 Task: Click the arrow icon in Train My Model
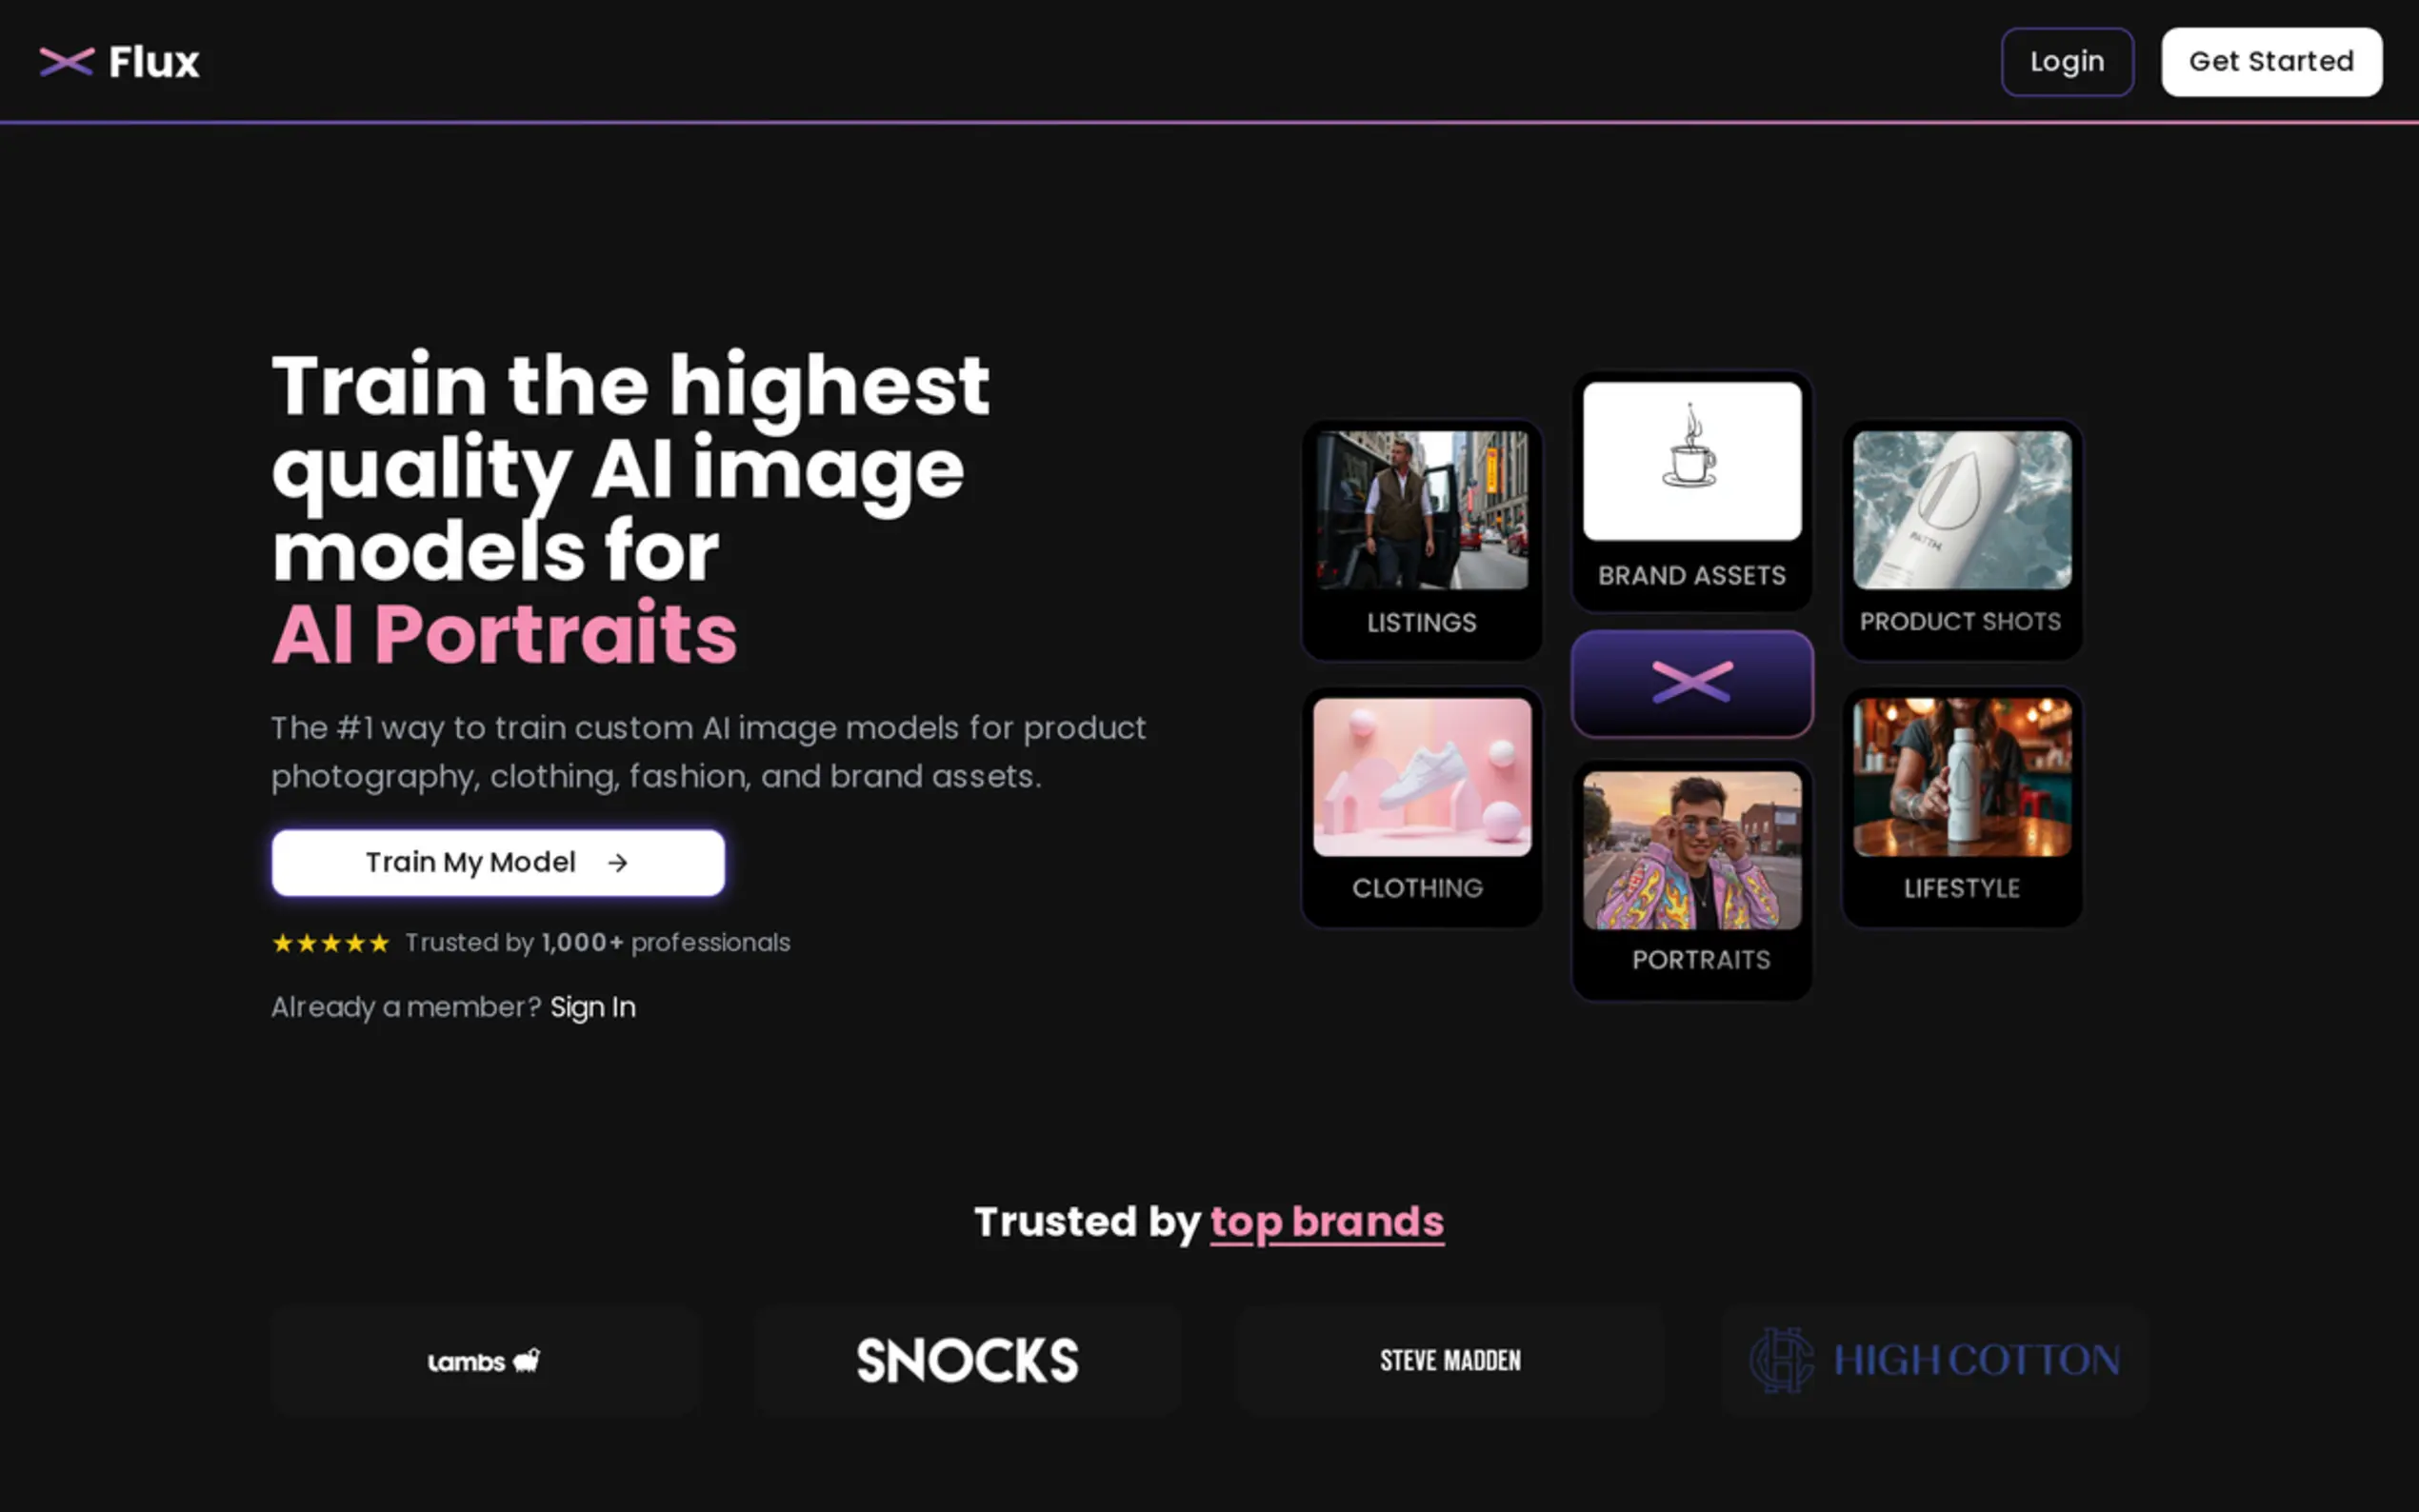coord(618,863)
